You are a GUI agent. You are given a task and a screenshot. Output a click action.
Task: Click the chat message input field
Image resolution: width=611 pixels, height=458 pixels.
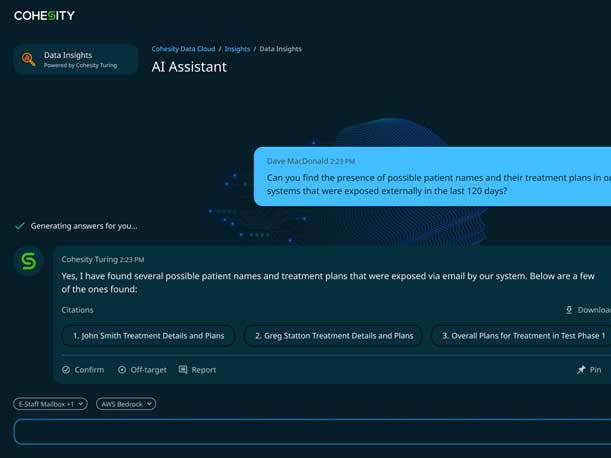click(x=310, y=432)
